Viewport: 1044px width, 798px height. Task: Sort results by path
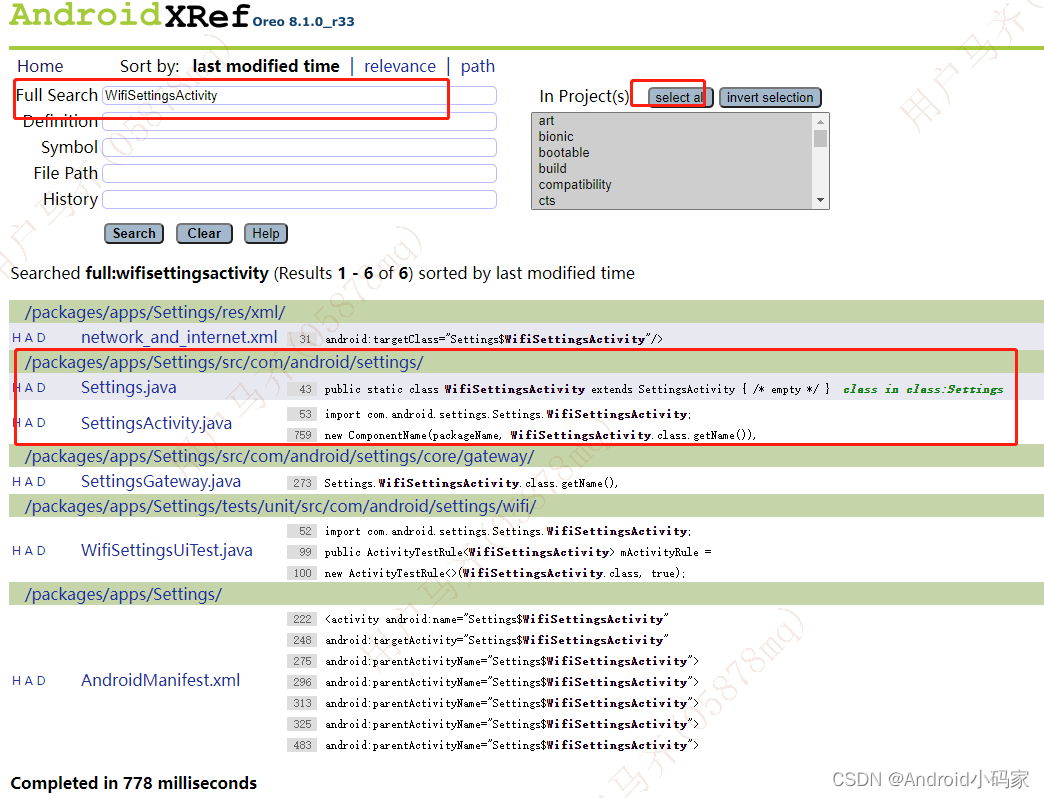click(477, 66)
